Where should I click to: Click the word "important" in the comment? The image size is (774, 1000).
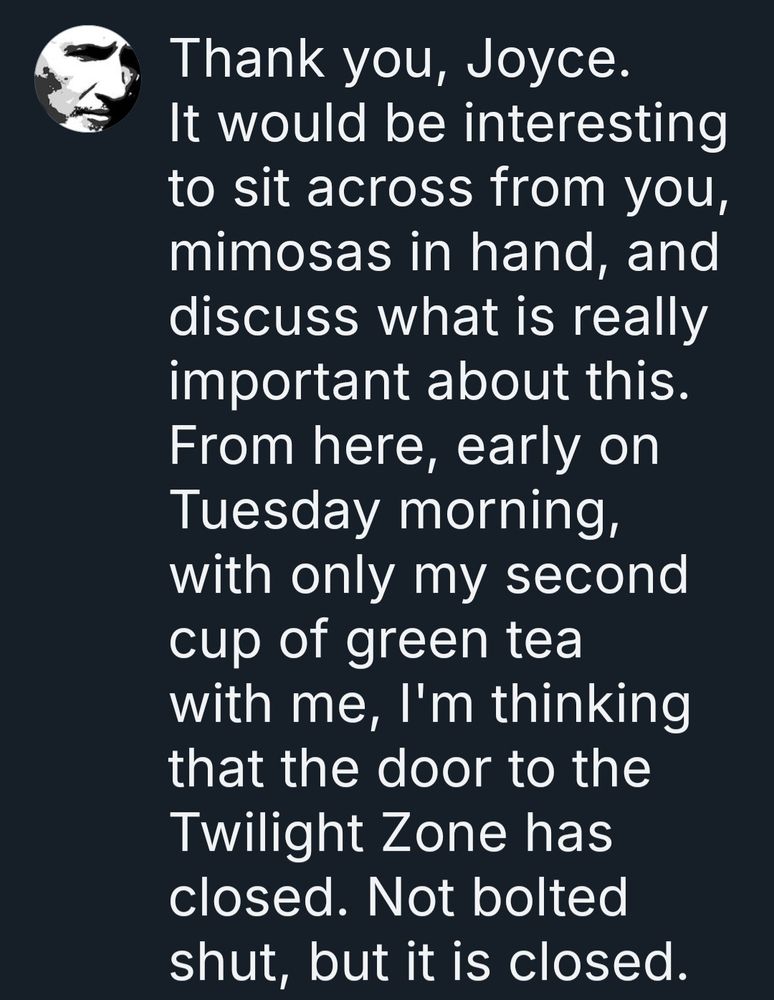tap(289, 383)
